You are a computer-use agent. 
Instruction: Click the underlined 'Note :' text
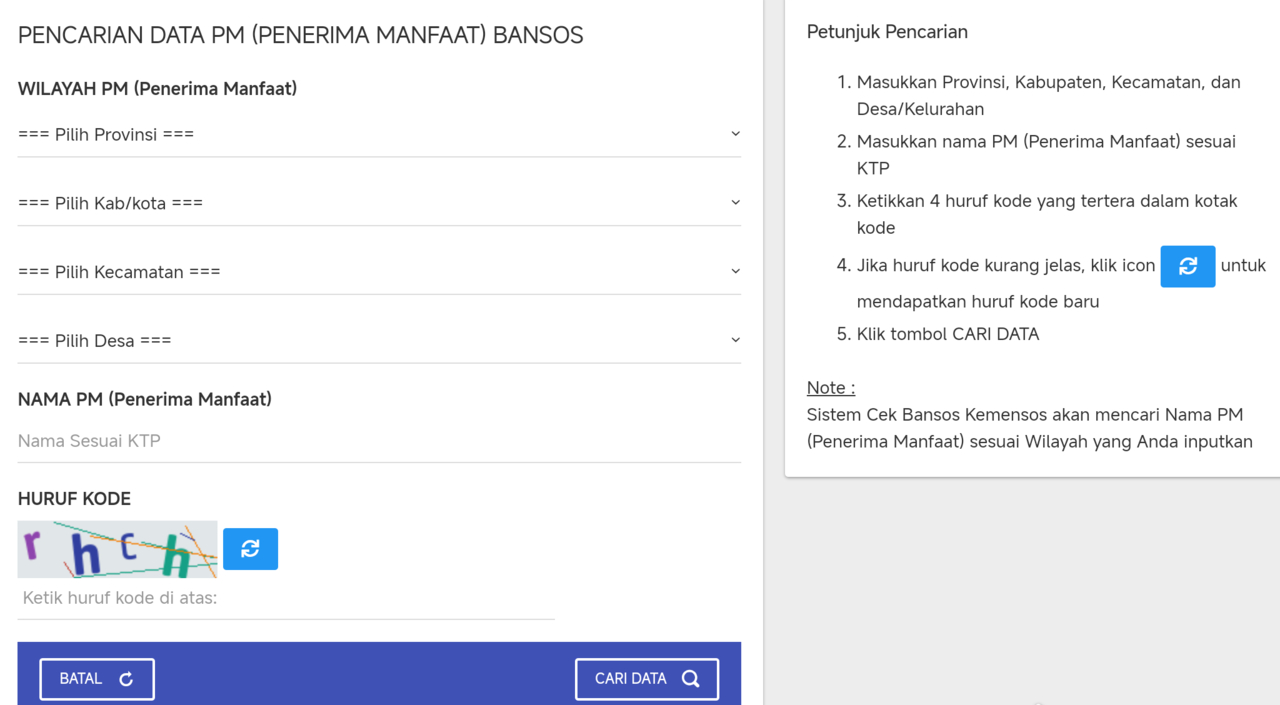coord(830,388)
